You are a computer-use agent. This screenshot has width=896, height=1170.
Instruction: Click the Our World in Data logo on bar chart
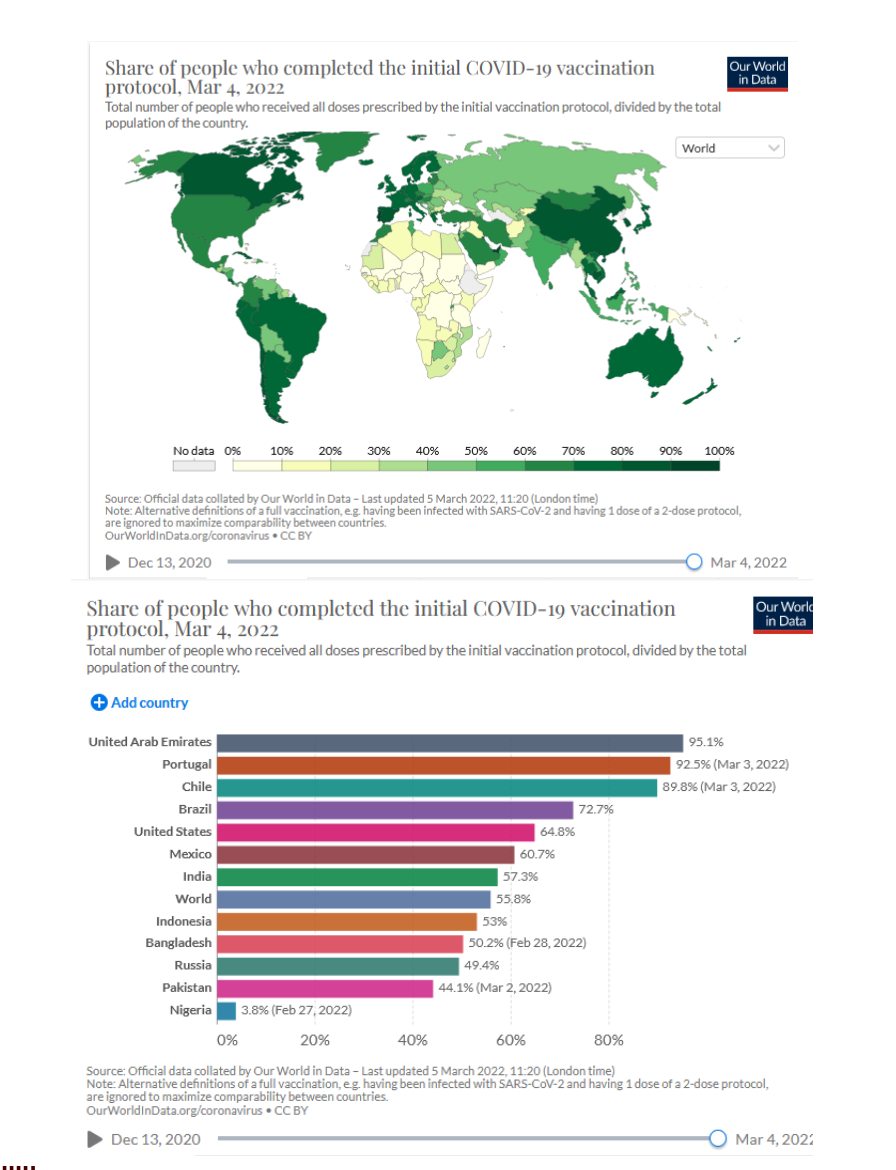[x=783, y=614]
